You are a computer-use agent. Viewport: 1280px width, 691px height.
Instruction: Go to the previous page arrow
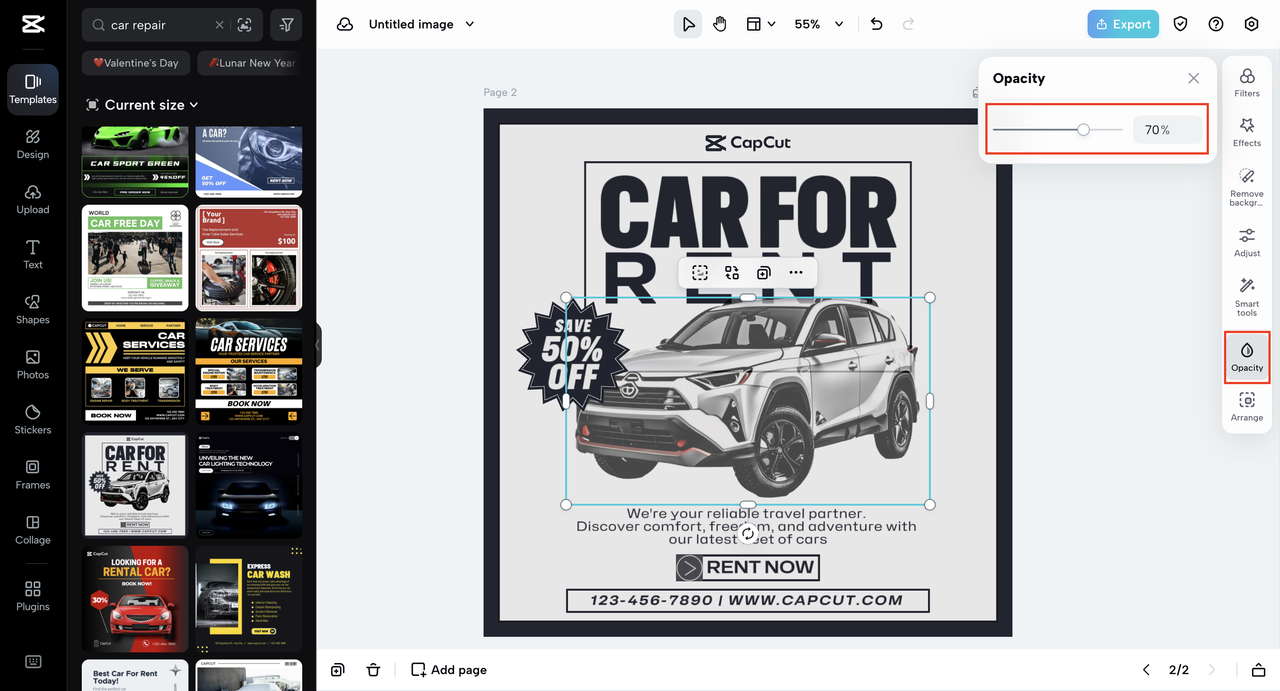(x=1147, y=670)
